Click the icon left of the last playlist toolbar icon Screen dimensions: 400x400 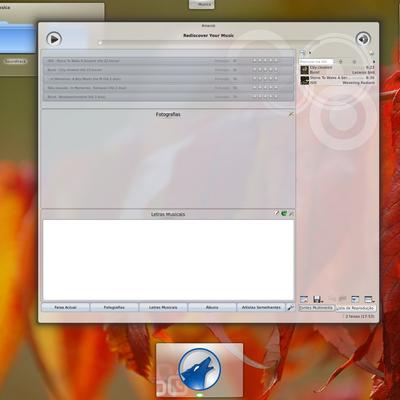355,299
